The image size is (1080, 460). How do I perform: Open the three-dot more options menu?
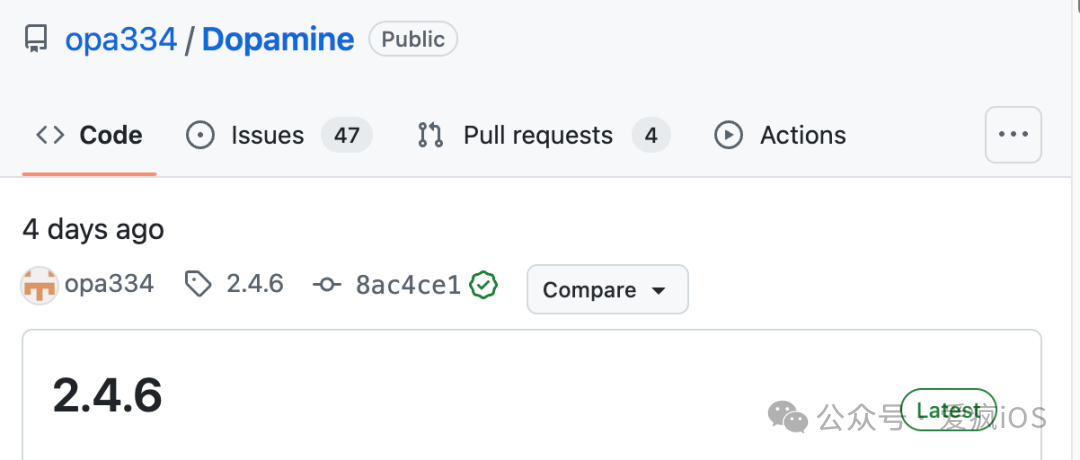pyautogui.click(x=1013, y=134)
